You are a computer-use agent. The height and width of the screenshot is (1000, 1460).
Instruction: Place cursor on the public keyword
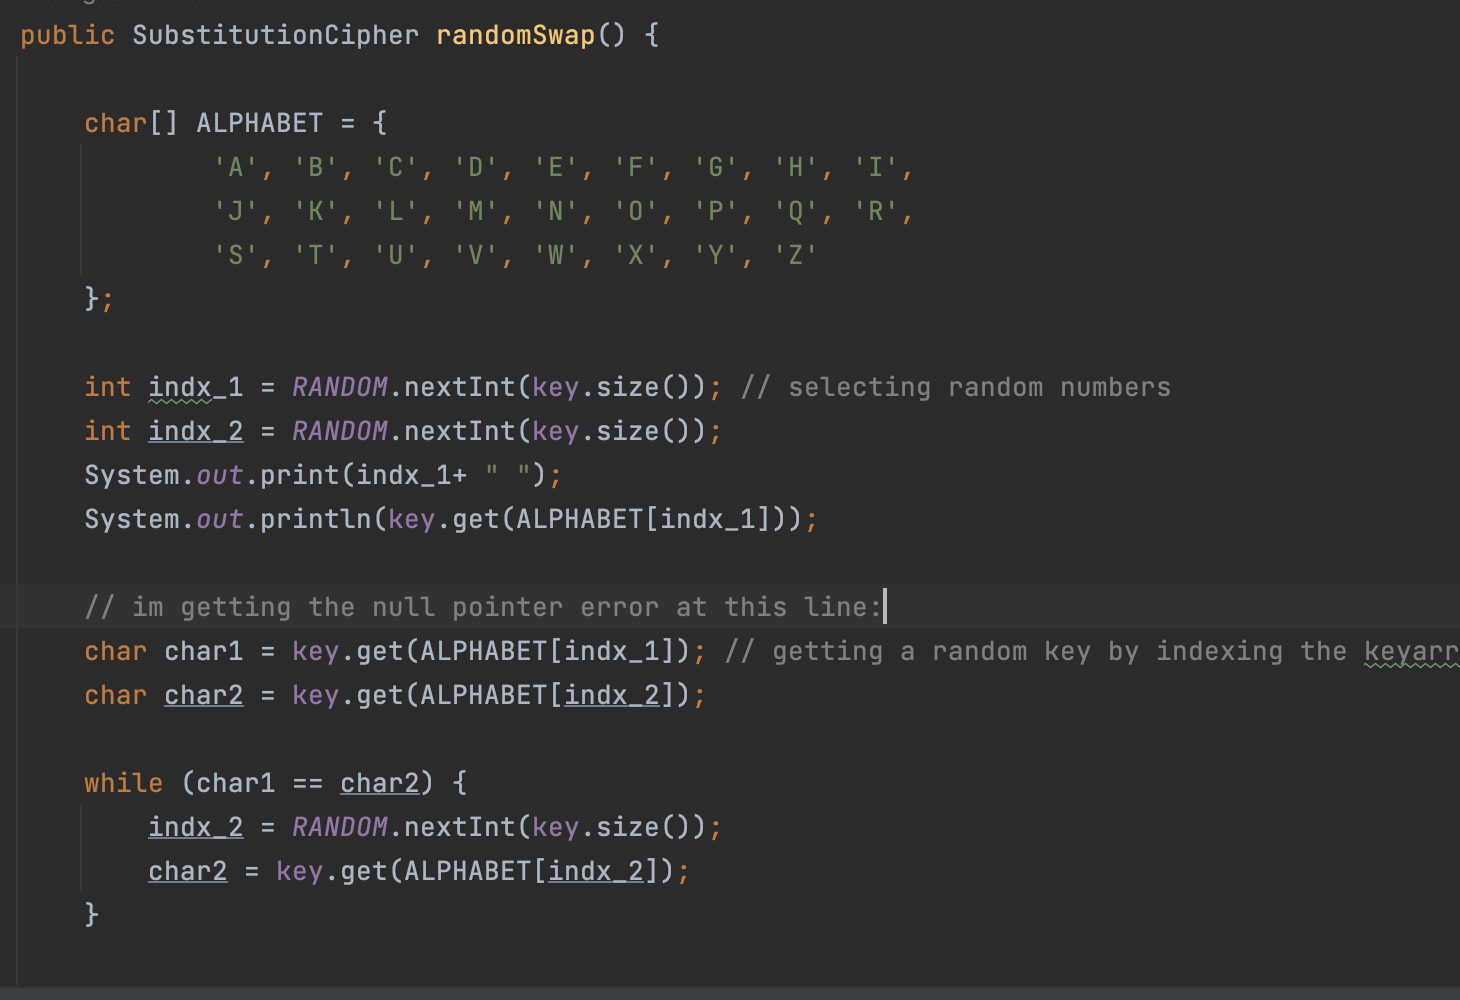click(67, 35)
